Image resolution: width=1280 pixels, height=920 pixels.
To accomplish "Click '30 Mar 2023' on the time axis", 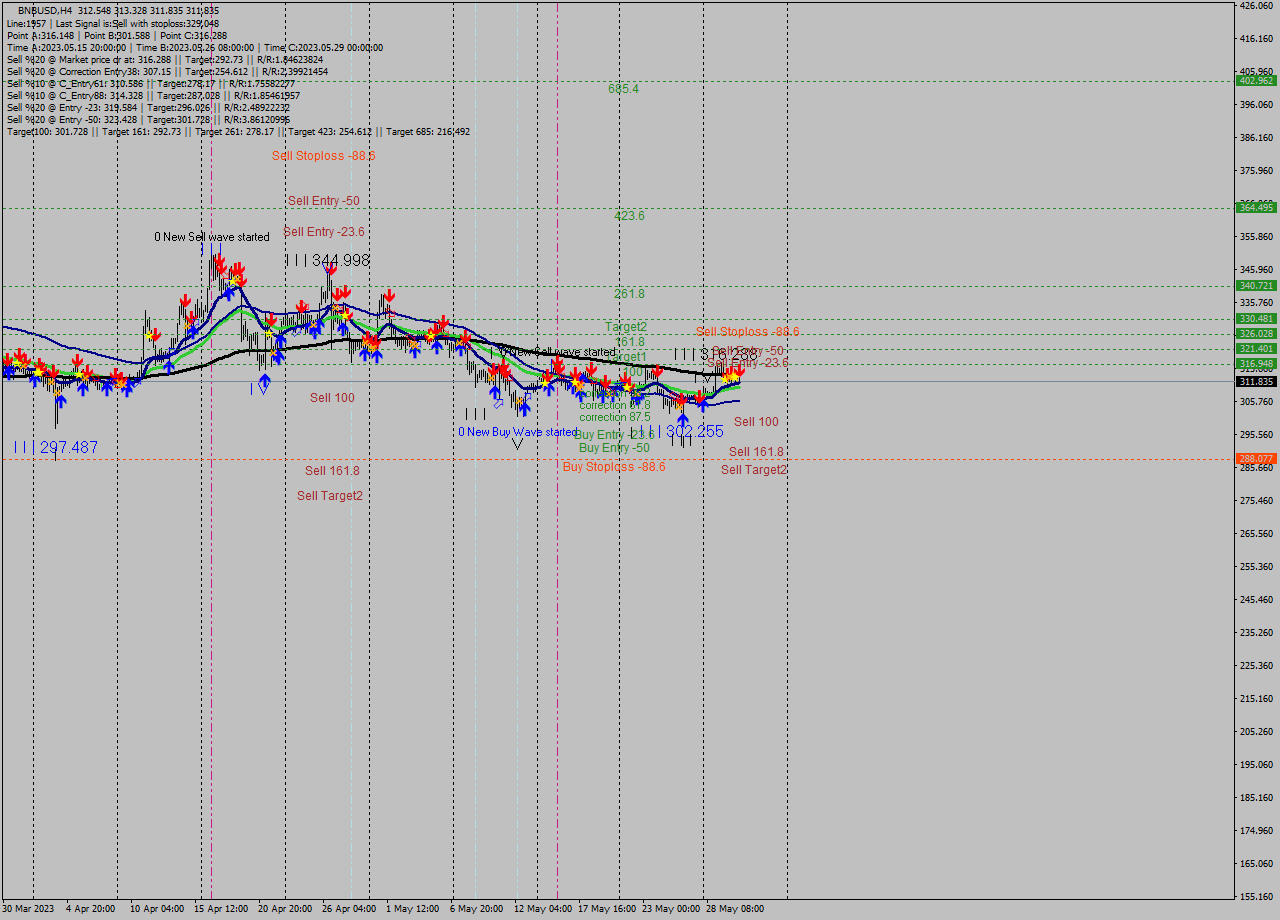I will [x=28, y=909].
